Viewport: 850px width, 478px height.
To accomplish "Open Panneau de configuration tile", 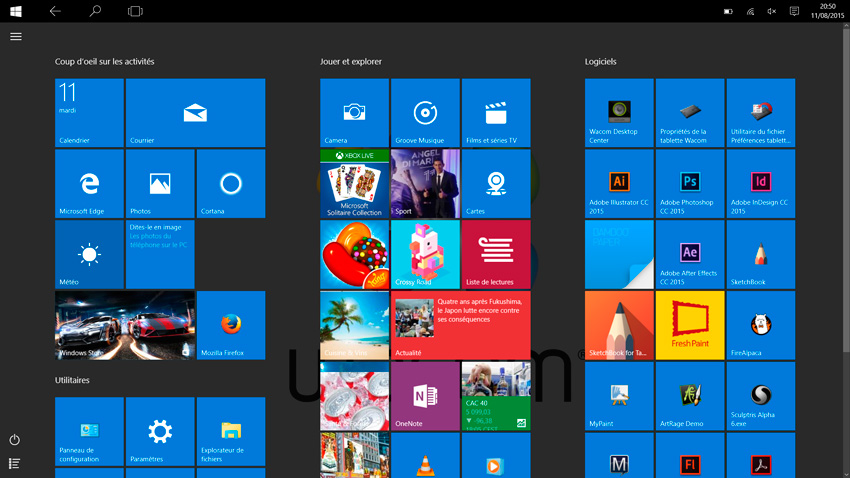I will tap(89, 431).
